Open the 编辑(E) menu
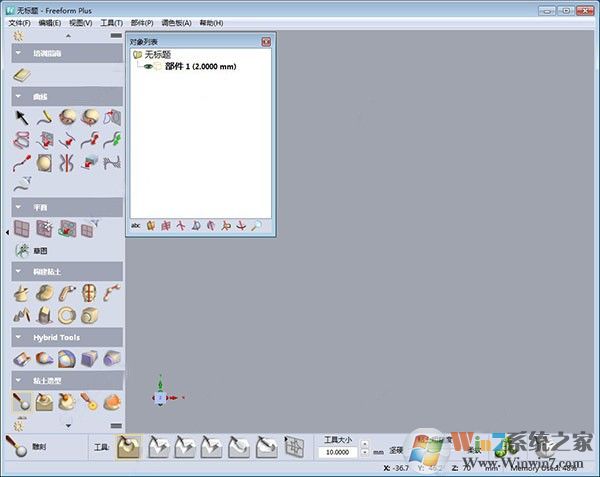600x477 pixels. click(x=50, y=23)
